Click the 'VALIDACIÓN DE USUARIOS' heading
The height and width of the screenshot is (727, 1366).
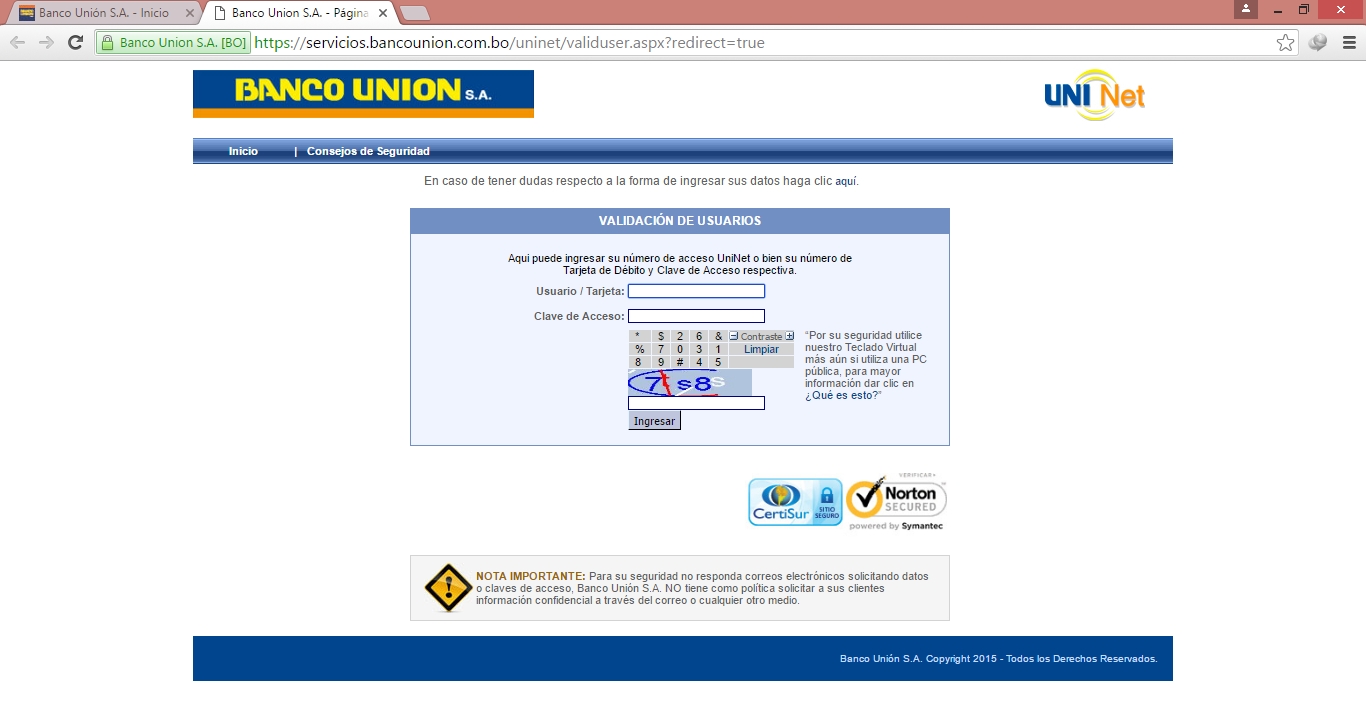click(680, 221)
